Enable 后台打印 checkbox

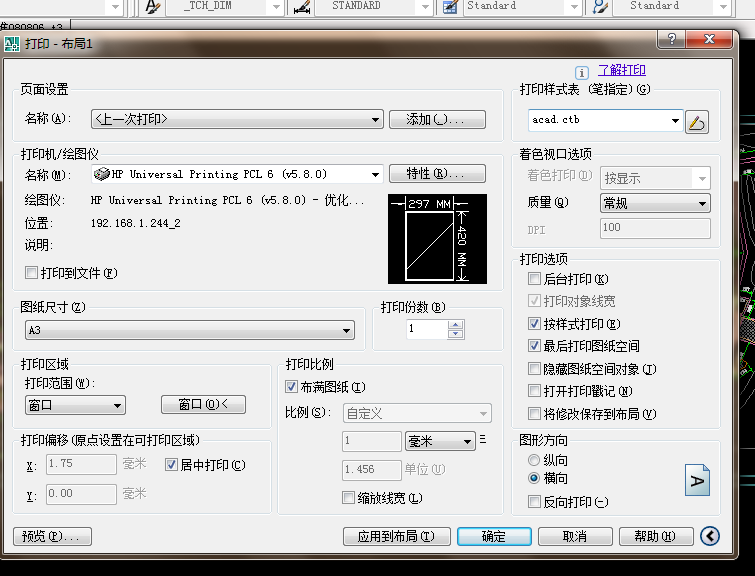click(x=534, y=278)
